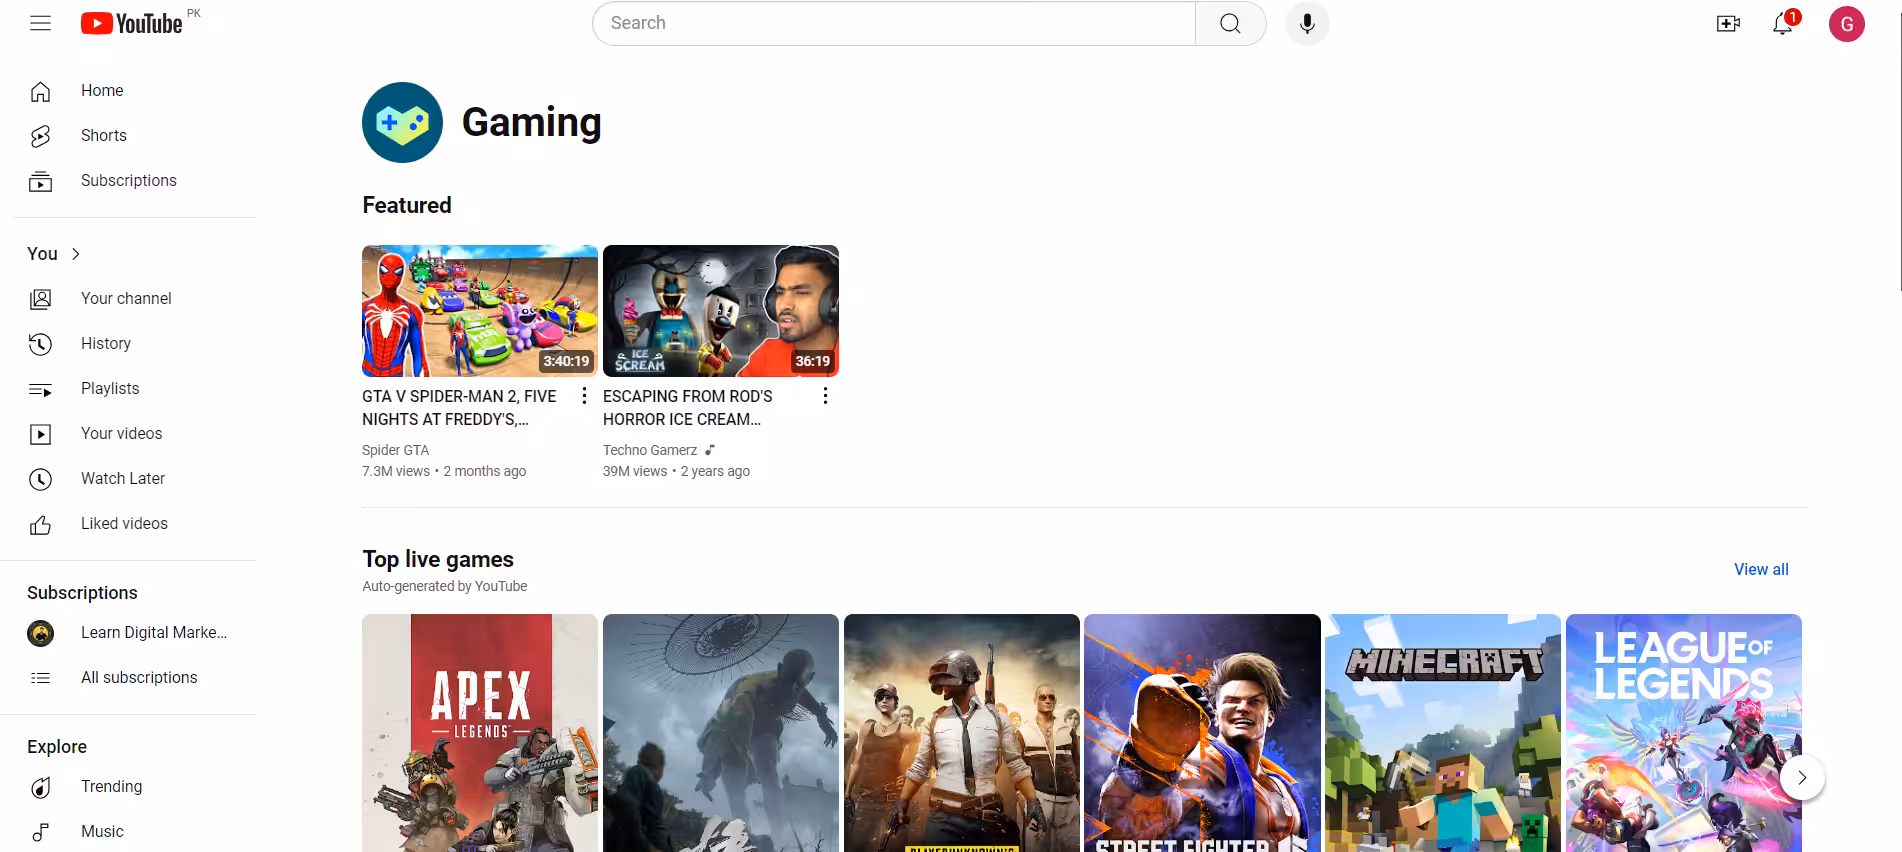Open the Ice Scream video thumbnail
Screen dimensions: 1902x852
(721, 311)
